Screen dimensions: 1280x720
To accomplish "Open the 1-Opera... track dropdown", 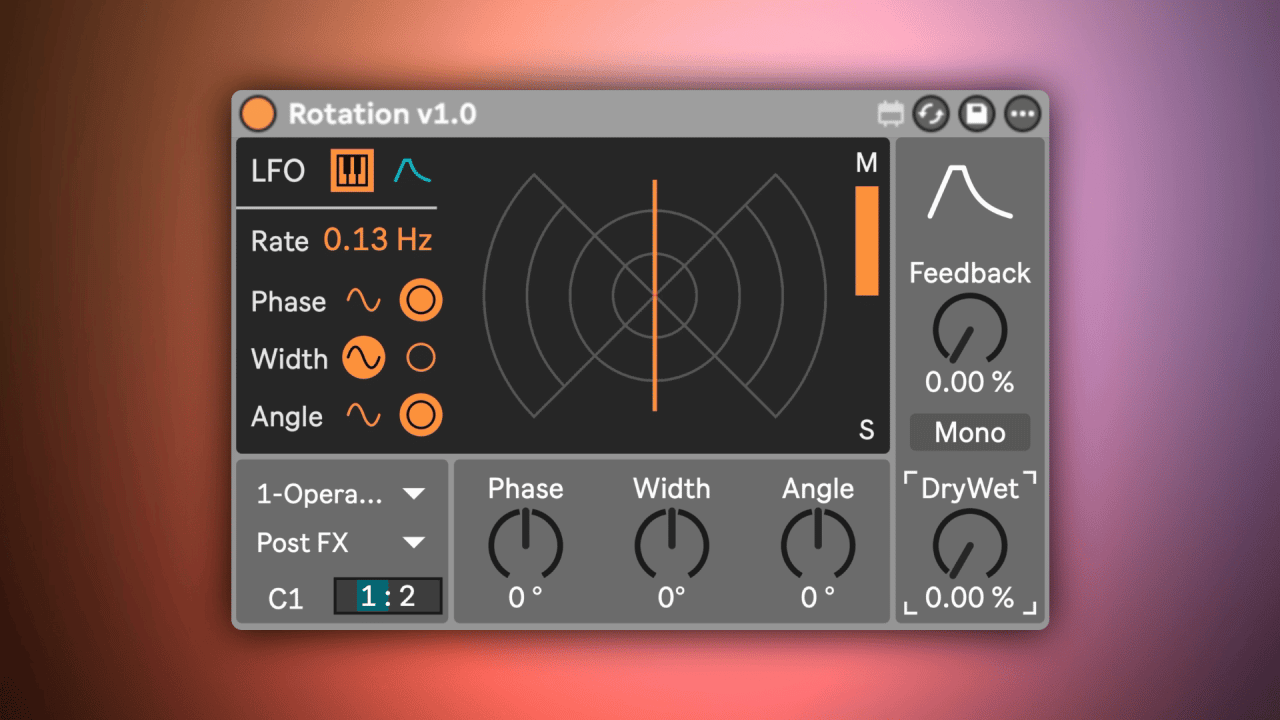I will point(340,494).
